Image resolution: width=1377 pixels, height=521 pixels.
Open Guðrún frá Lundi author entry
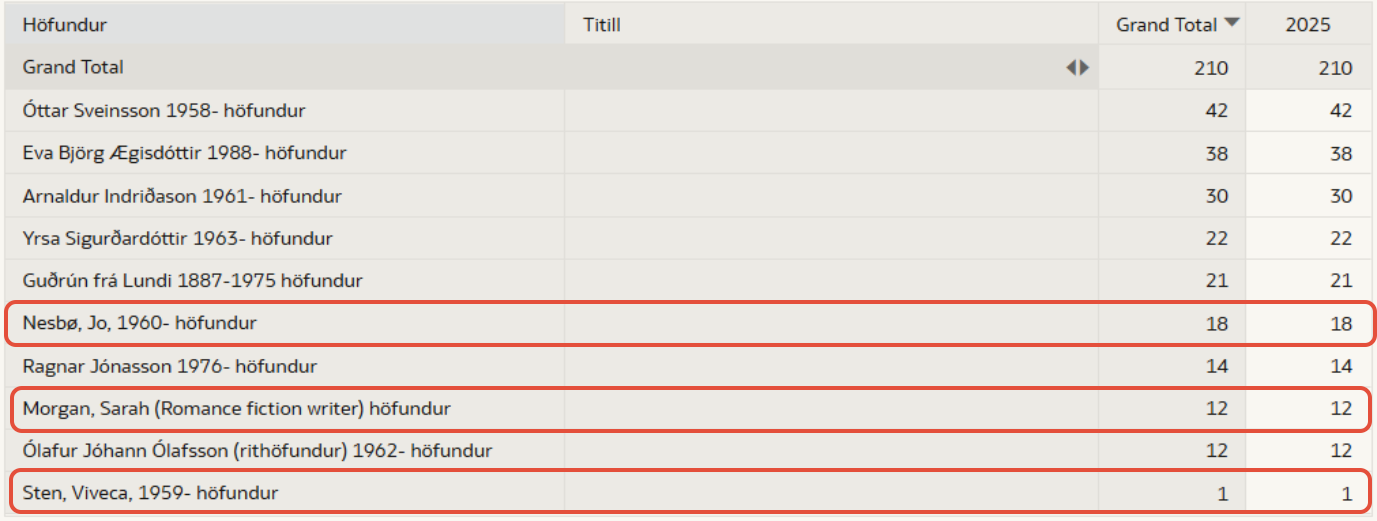(x=193, y=281)
